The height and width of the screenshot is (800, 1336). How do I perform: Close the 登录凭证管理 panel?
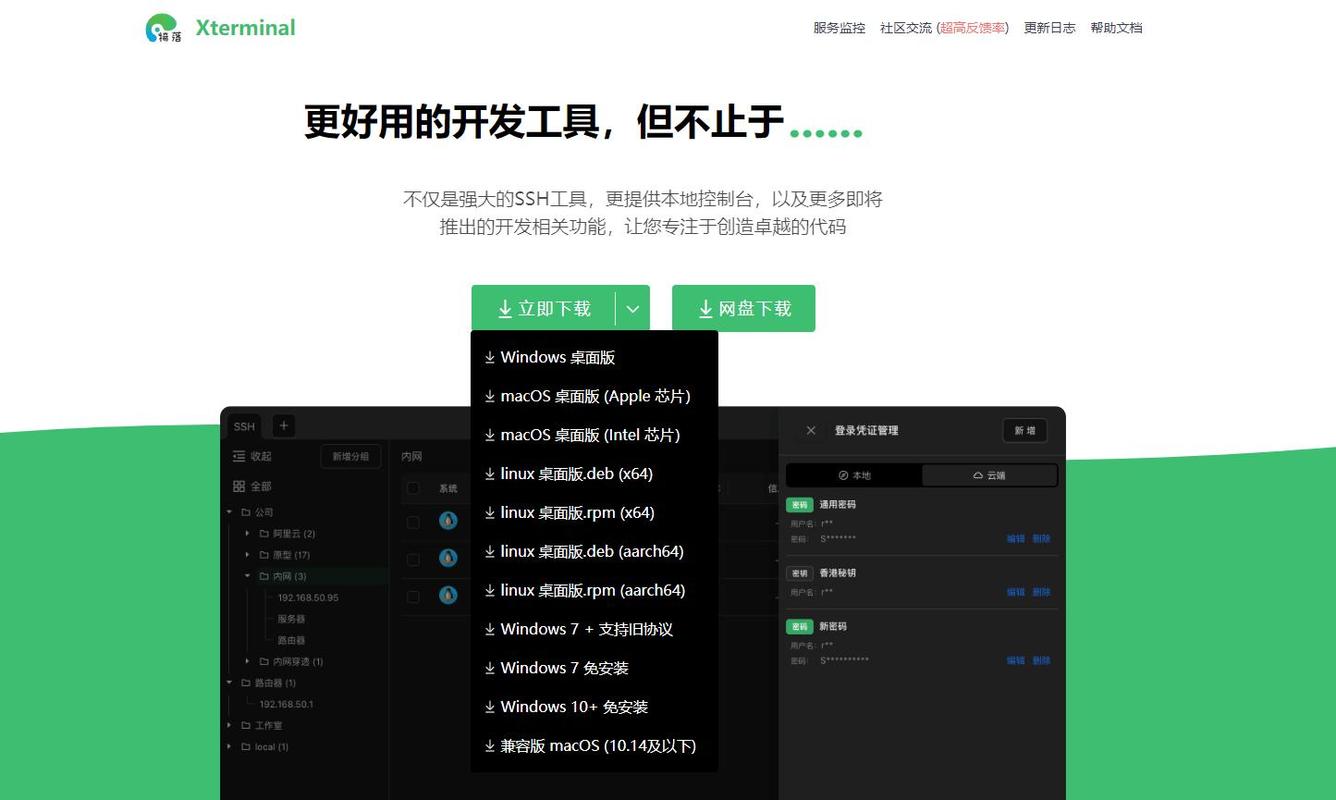coord(811,430)
